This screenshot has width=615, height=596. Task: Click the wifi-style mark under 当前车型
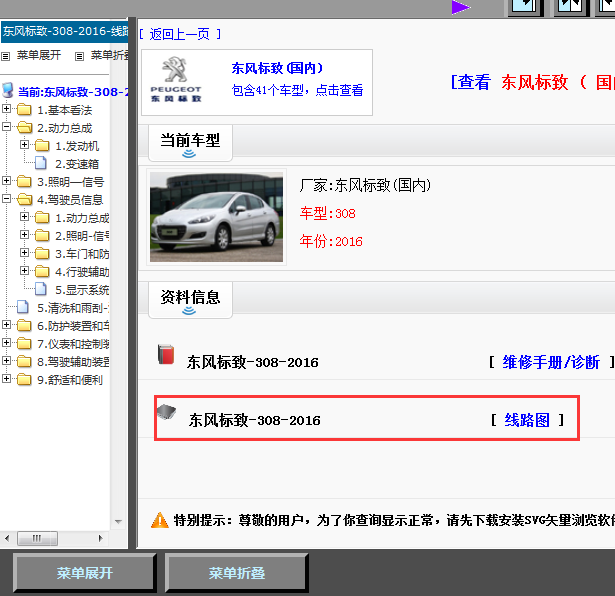[x=189, y=154]
